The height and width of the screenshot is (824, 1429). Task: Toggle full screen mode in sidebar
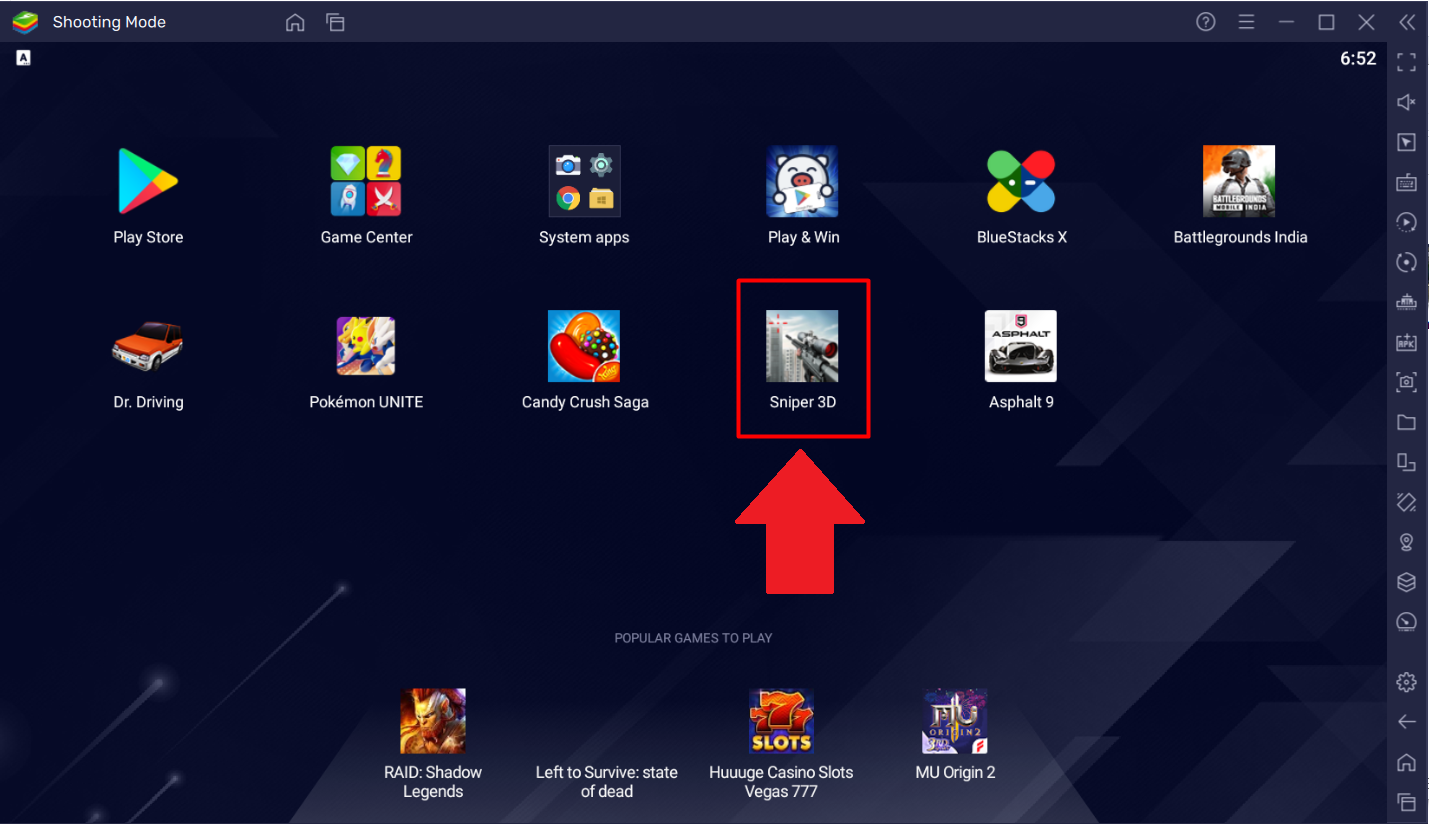coord(1406,62)
